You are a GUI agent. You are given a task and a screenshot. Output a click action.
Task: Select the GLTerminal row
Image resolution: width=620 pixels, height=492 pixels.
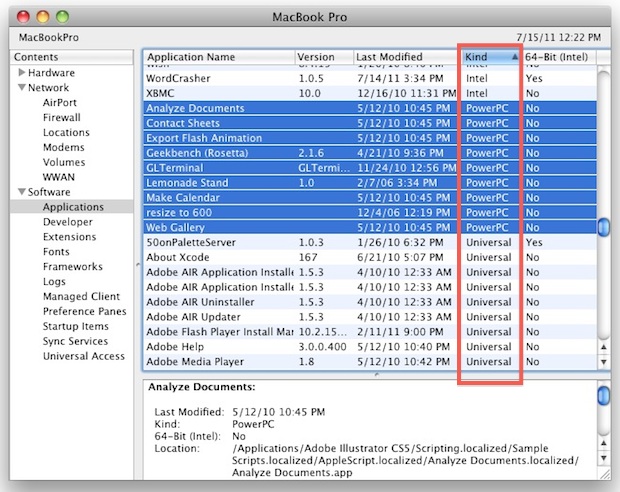click(x=370, y=168)
